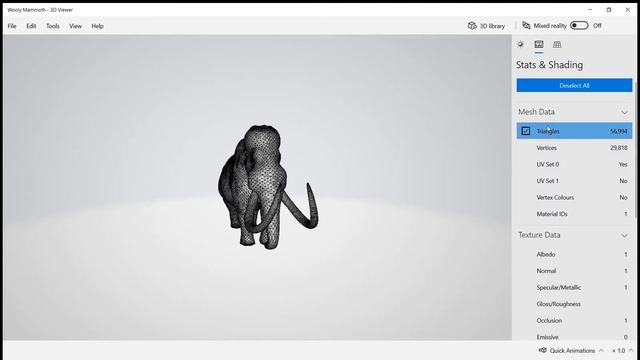Close the 3D Viewer window
The height and width of the screenshot is (360, 640).
627,9
